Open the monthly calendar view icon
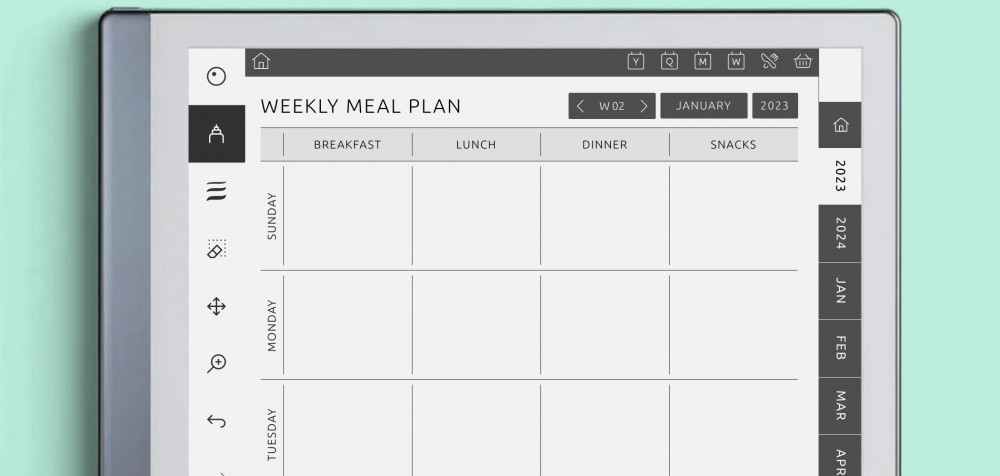Screen dimensions: 1000x476 click(703, 61)
